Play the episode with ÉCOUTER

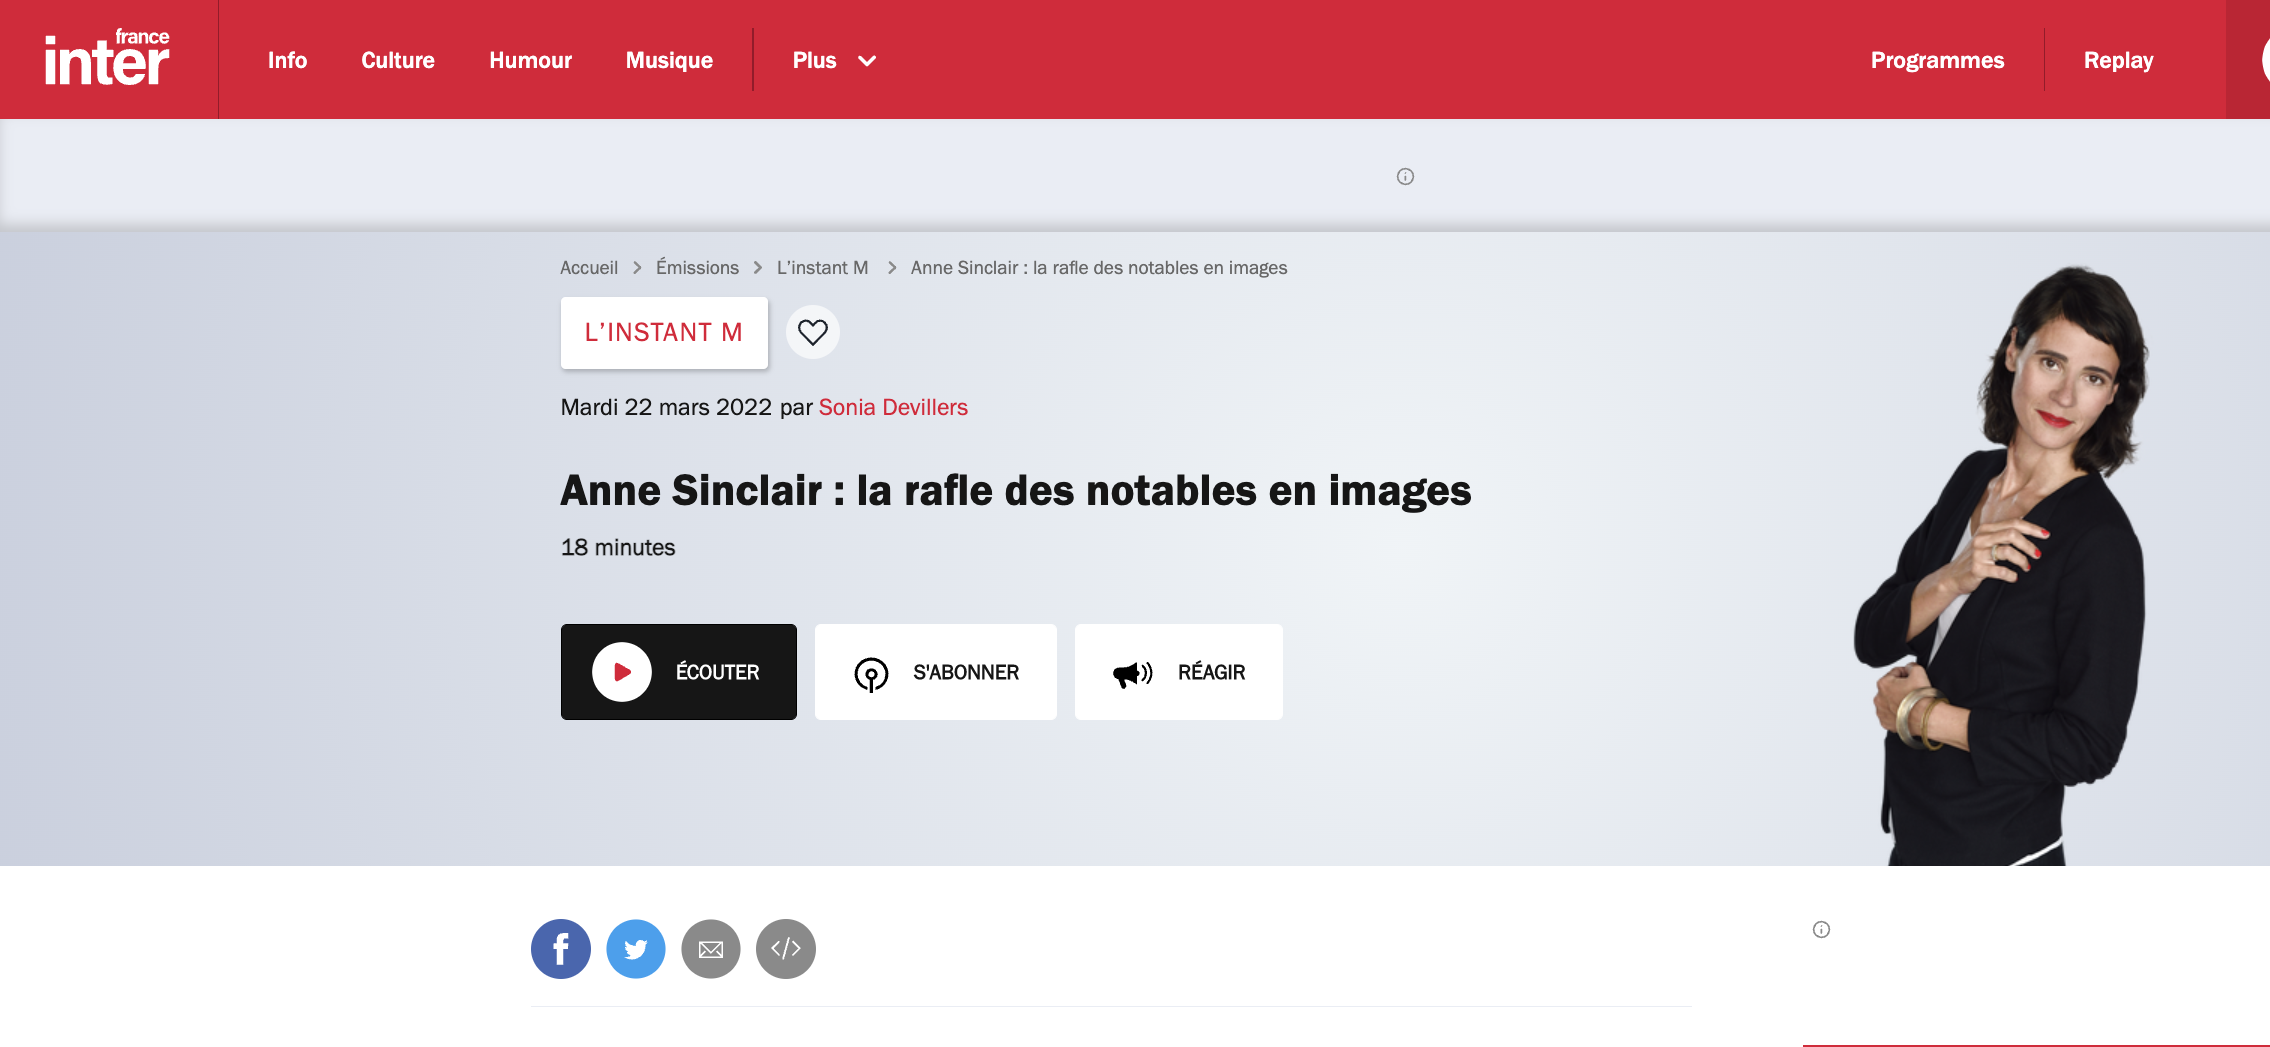679,672
